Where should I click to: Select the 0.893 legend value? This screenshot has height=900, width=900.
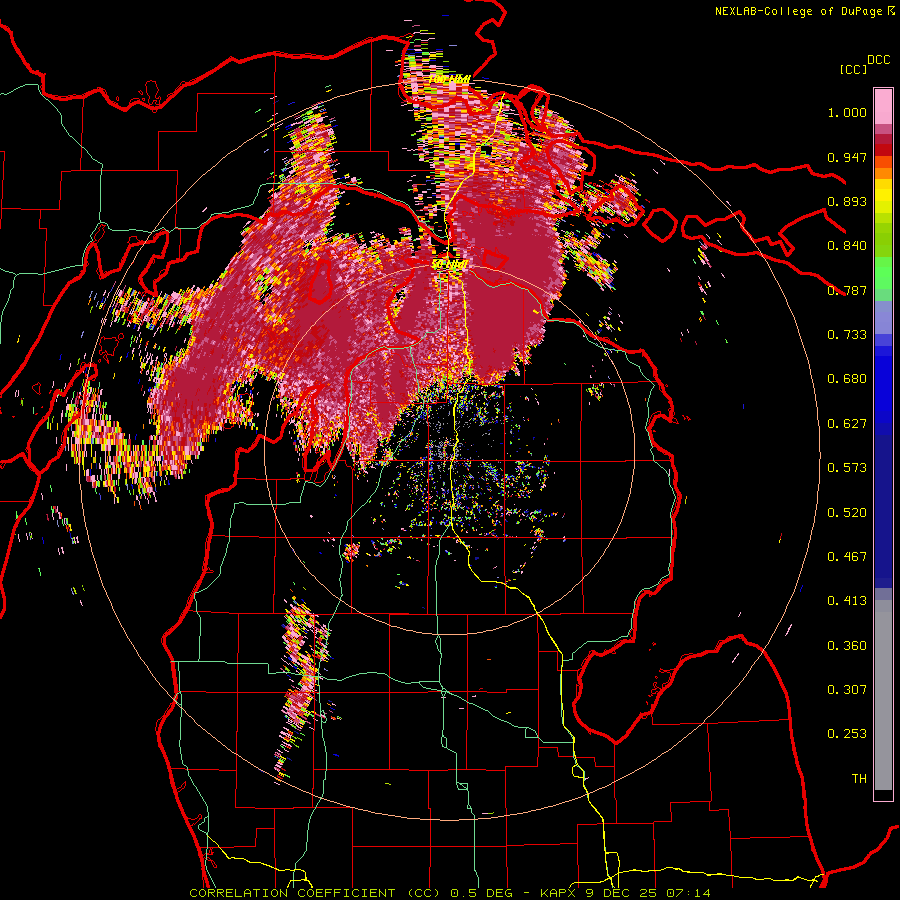click(847, 201)
